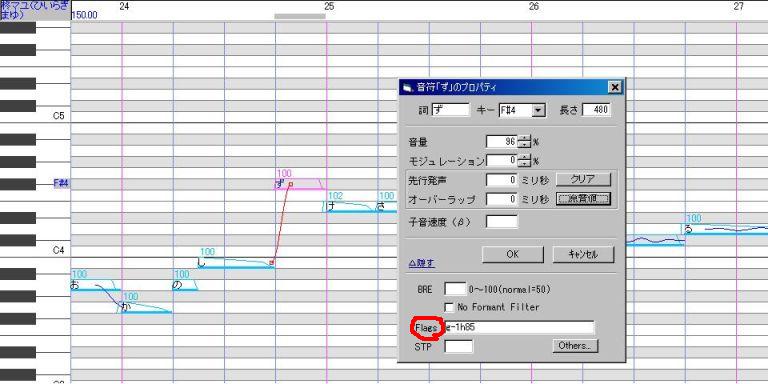
Task: Select the pink ず note in piano roll
Action: pos(299,184)
